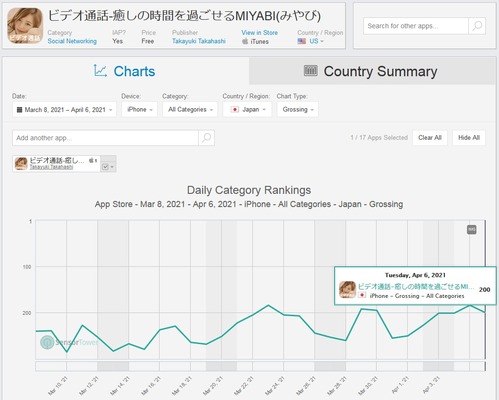
Task: Open the date range picker March 8 – April 6
Action: point(64,109)
